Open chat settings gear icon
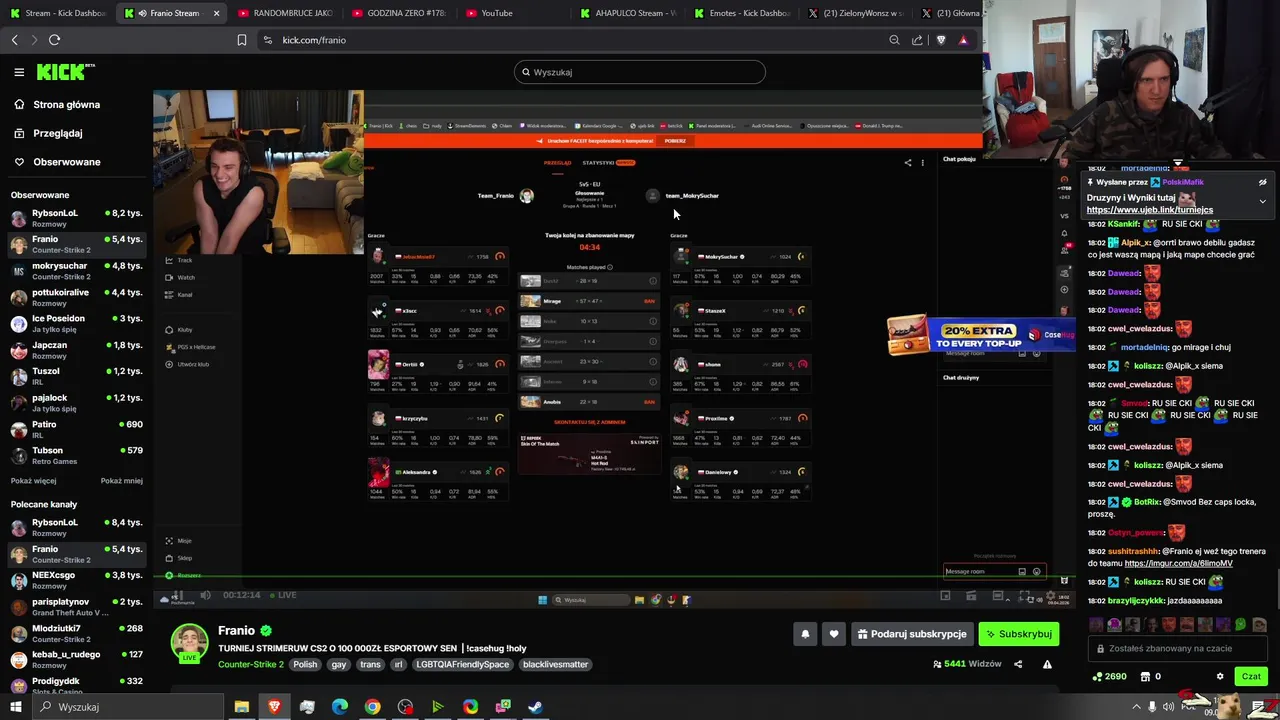Screen dimensions: 1280x720 click(x=1219, y=677)
